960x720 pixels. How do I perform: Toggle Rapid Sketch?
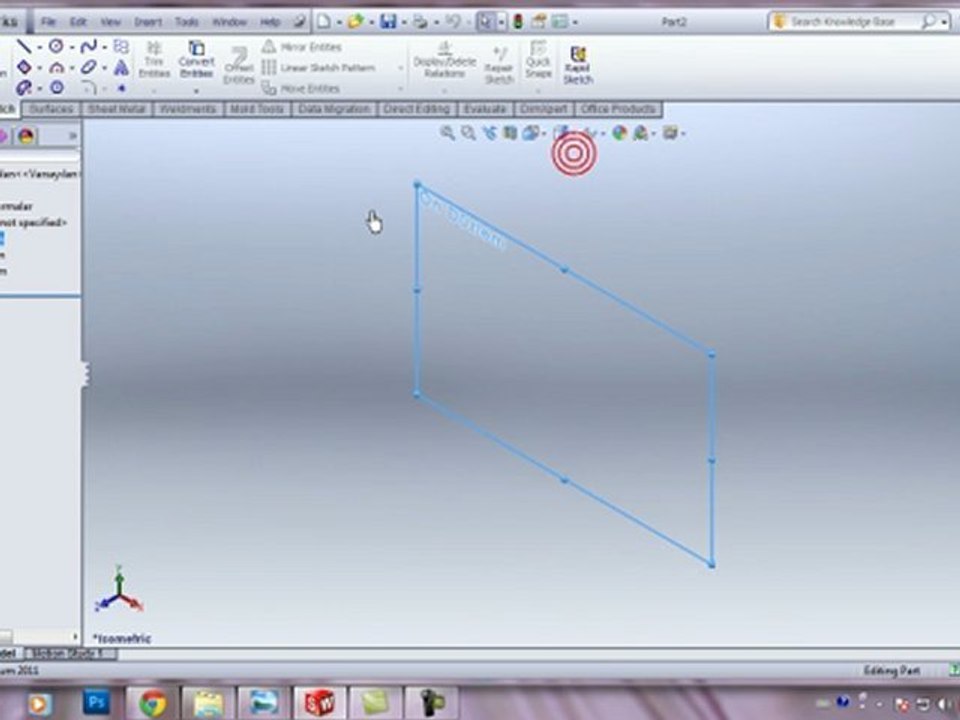(578, 66)
